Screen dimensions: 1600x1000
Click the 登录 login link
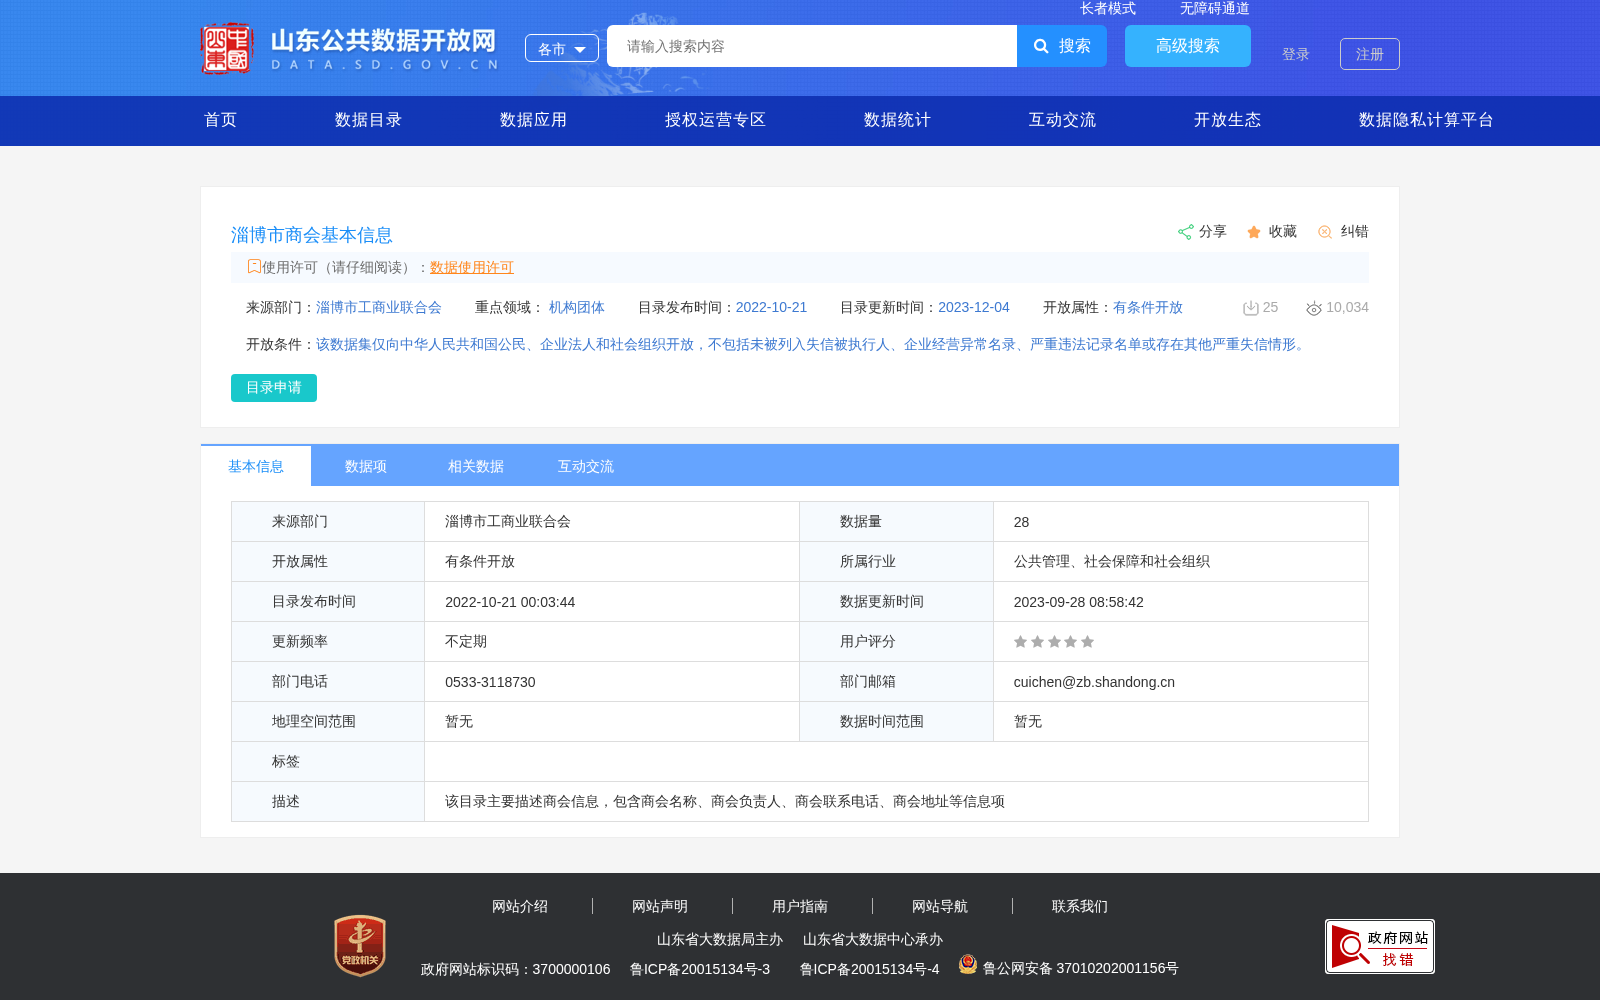(x=1296, y=54)
